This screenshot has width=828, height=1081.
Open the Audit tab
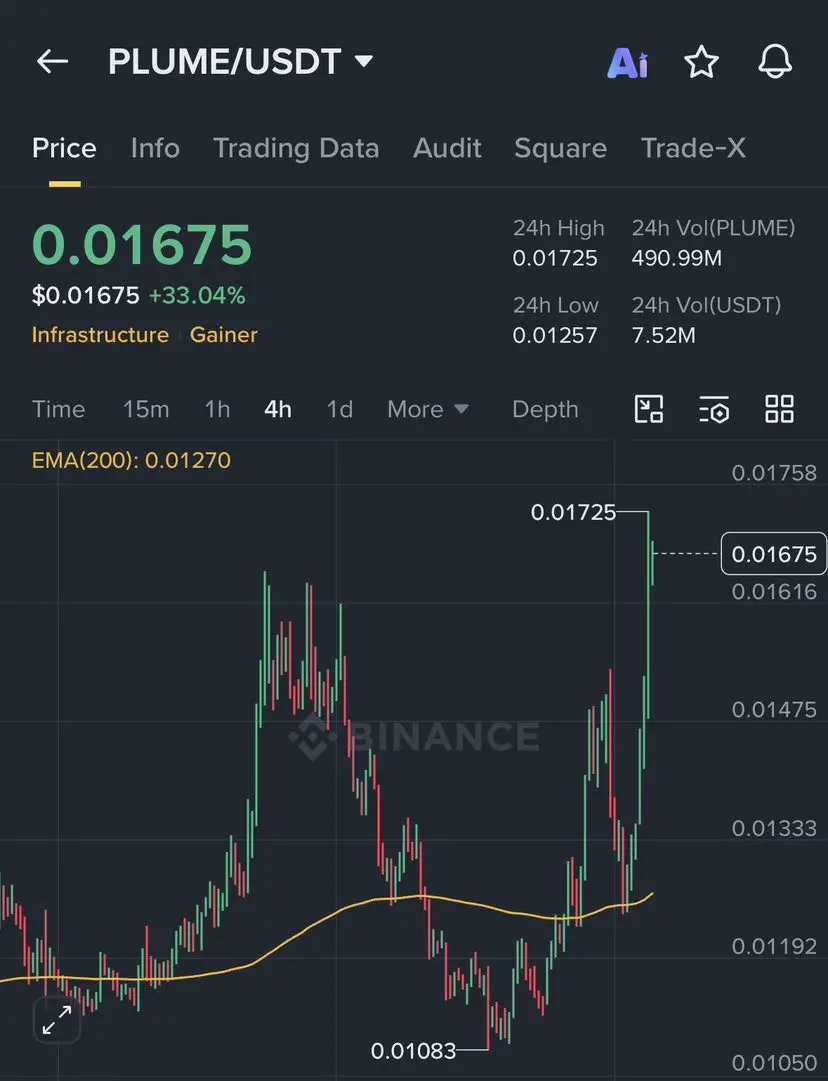pos(447,148)
